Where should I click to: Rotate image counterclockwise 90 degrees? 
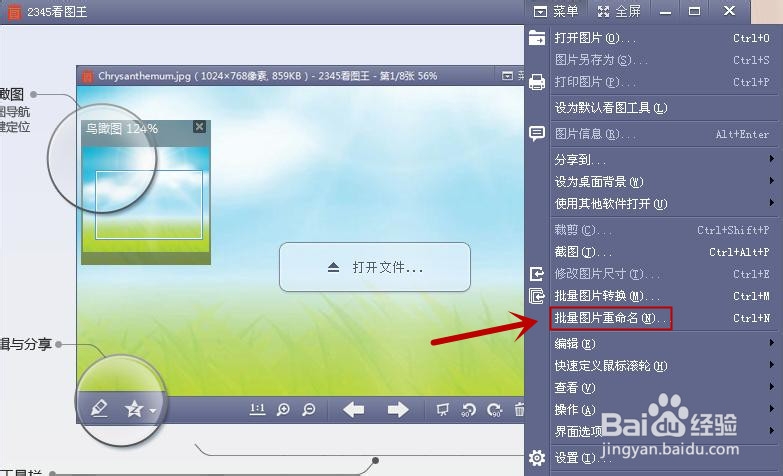pyautogui.click(x=468, y=410)
